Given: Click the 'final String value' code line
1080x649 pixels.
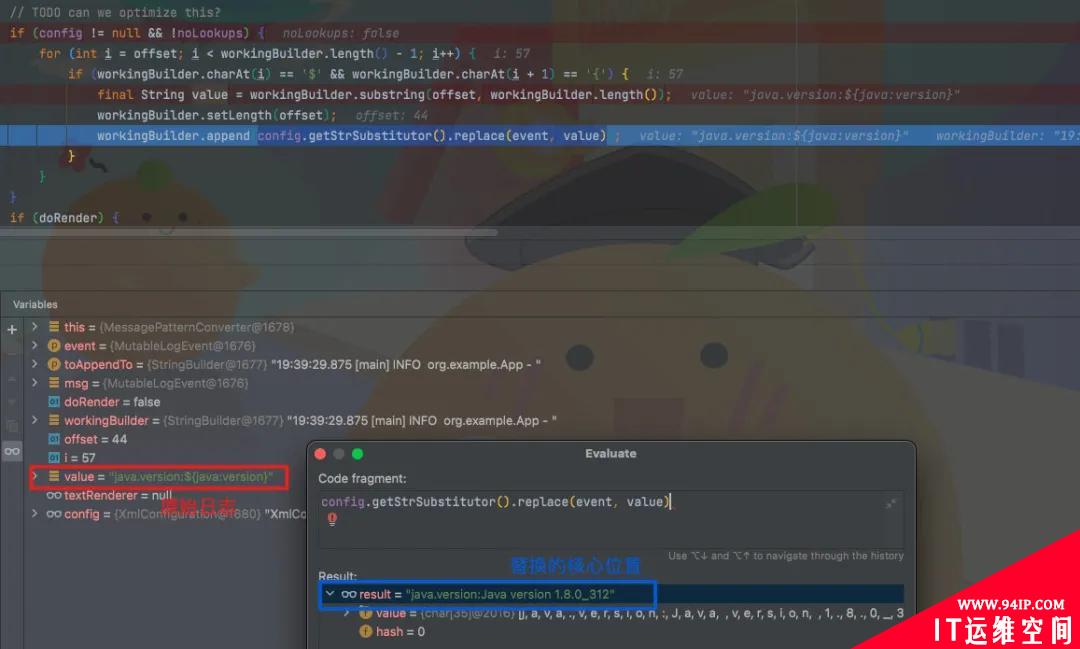Looking at the screenshot, I should (540, 94).
